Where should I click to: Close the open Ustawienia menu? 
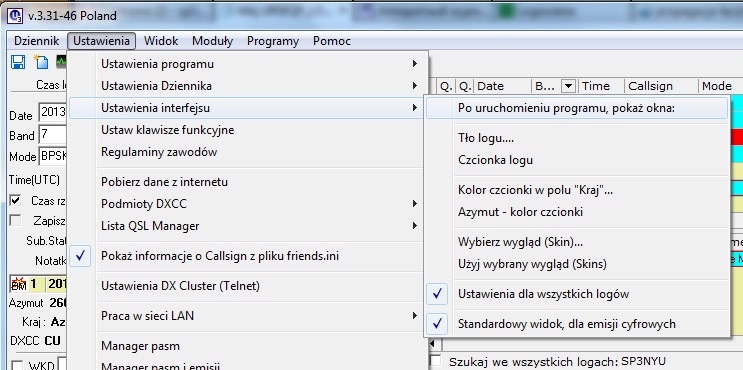(x=101, y=41)
